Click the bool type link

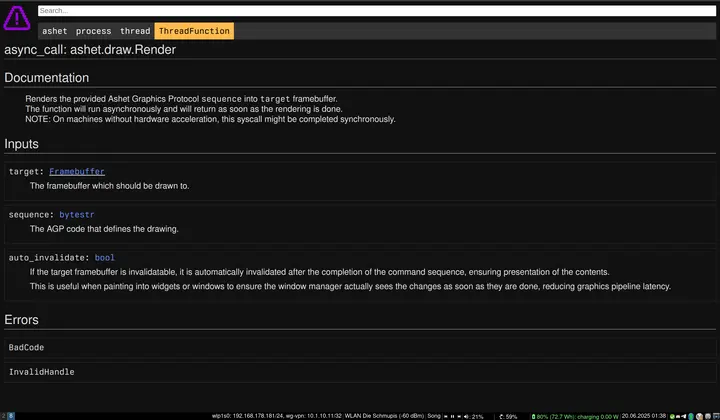coord(105,258)
